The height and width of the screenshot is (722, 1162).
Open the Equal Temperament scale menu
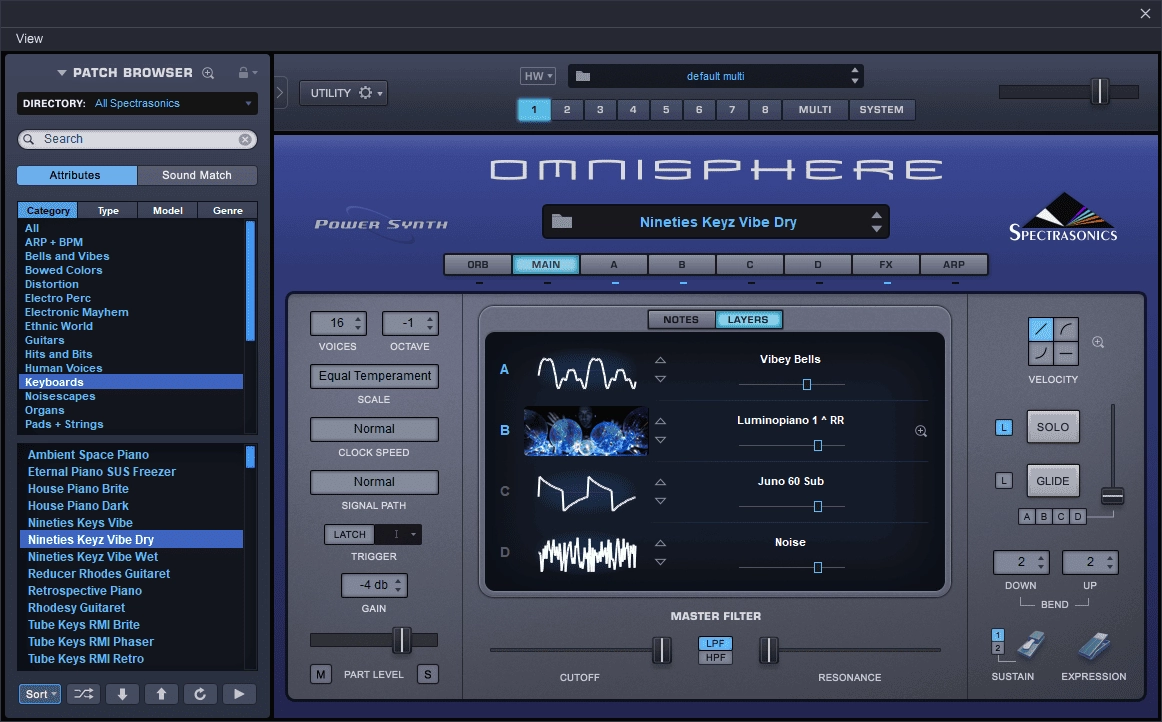click(374, 376)
